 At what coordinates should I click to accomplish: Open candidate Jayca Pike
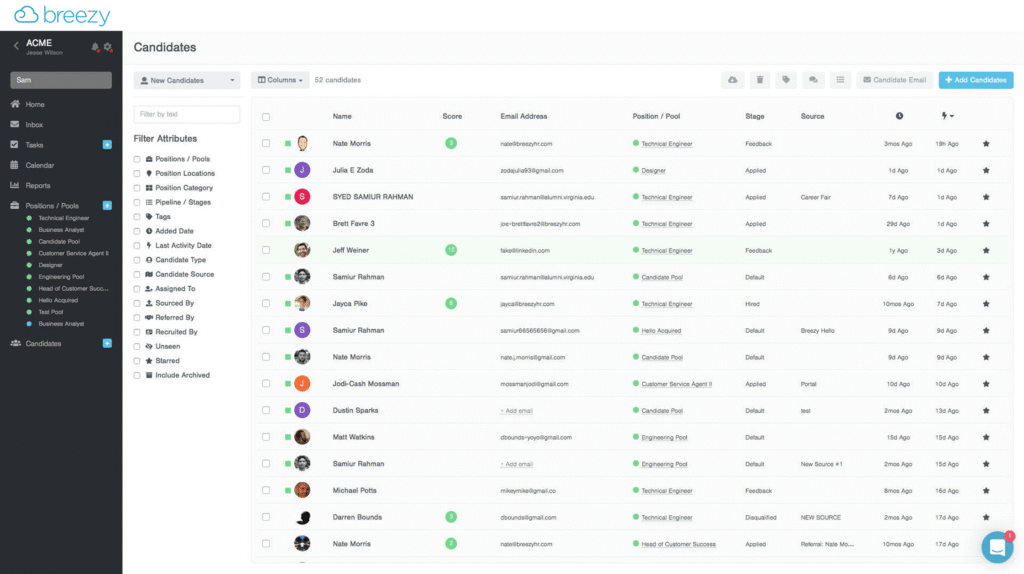350,304
